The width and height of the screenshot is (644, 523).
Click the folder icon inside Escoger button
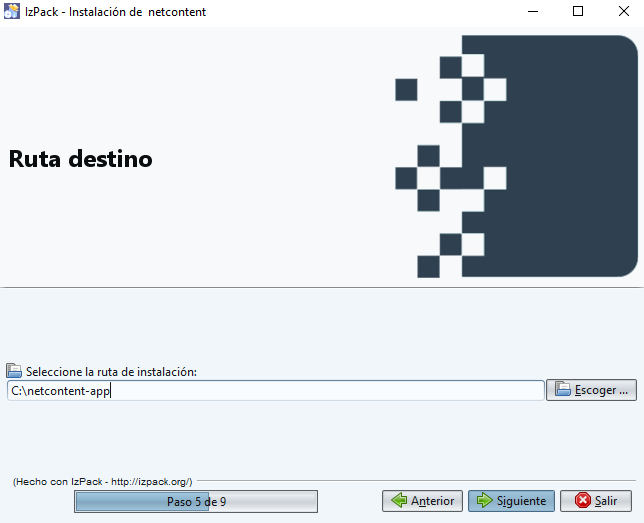pyautogui.click(x=562, y=390)
